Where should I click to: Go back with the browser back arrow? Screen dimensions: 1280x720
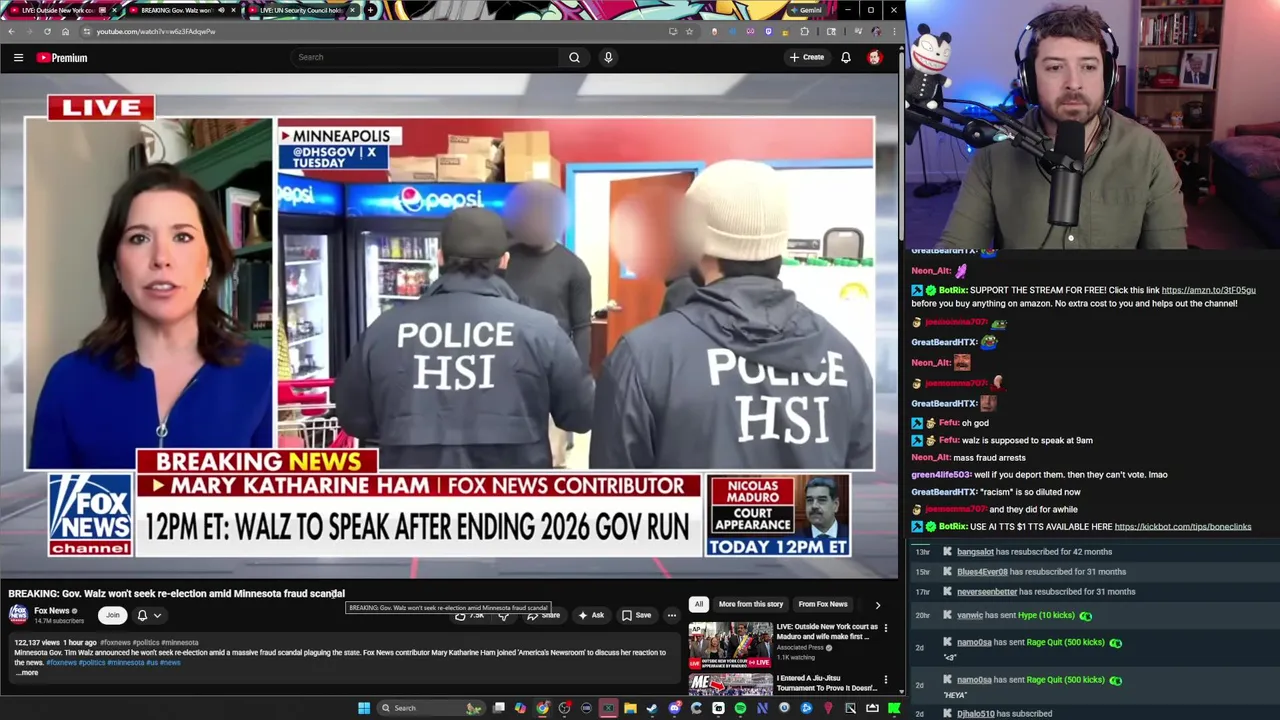pos(11,31)
